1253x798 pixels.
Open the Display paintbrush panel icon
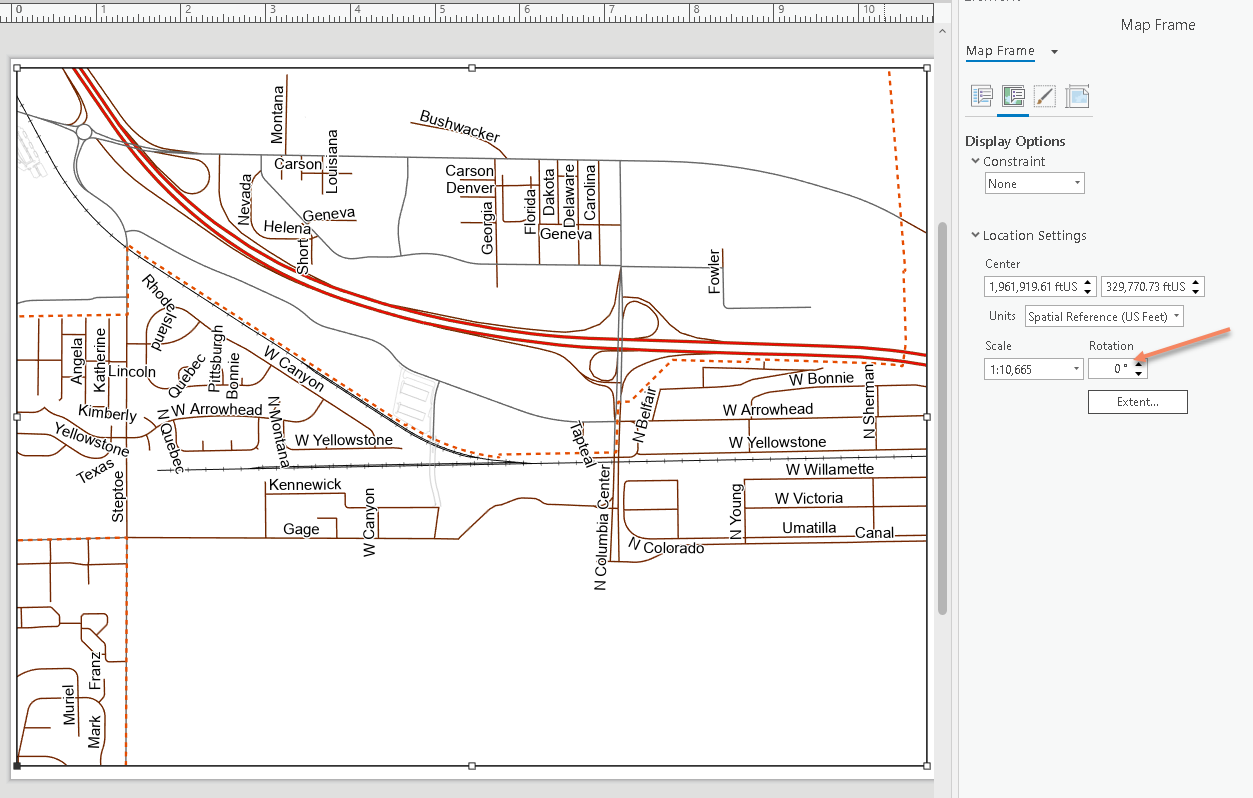[x=1045, y=96]
